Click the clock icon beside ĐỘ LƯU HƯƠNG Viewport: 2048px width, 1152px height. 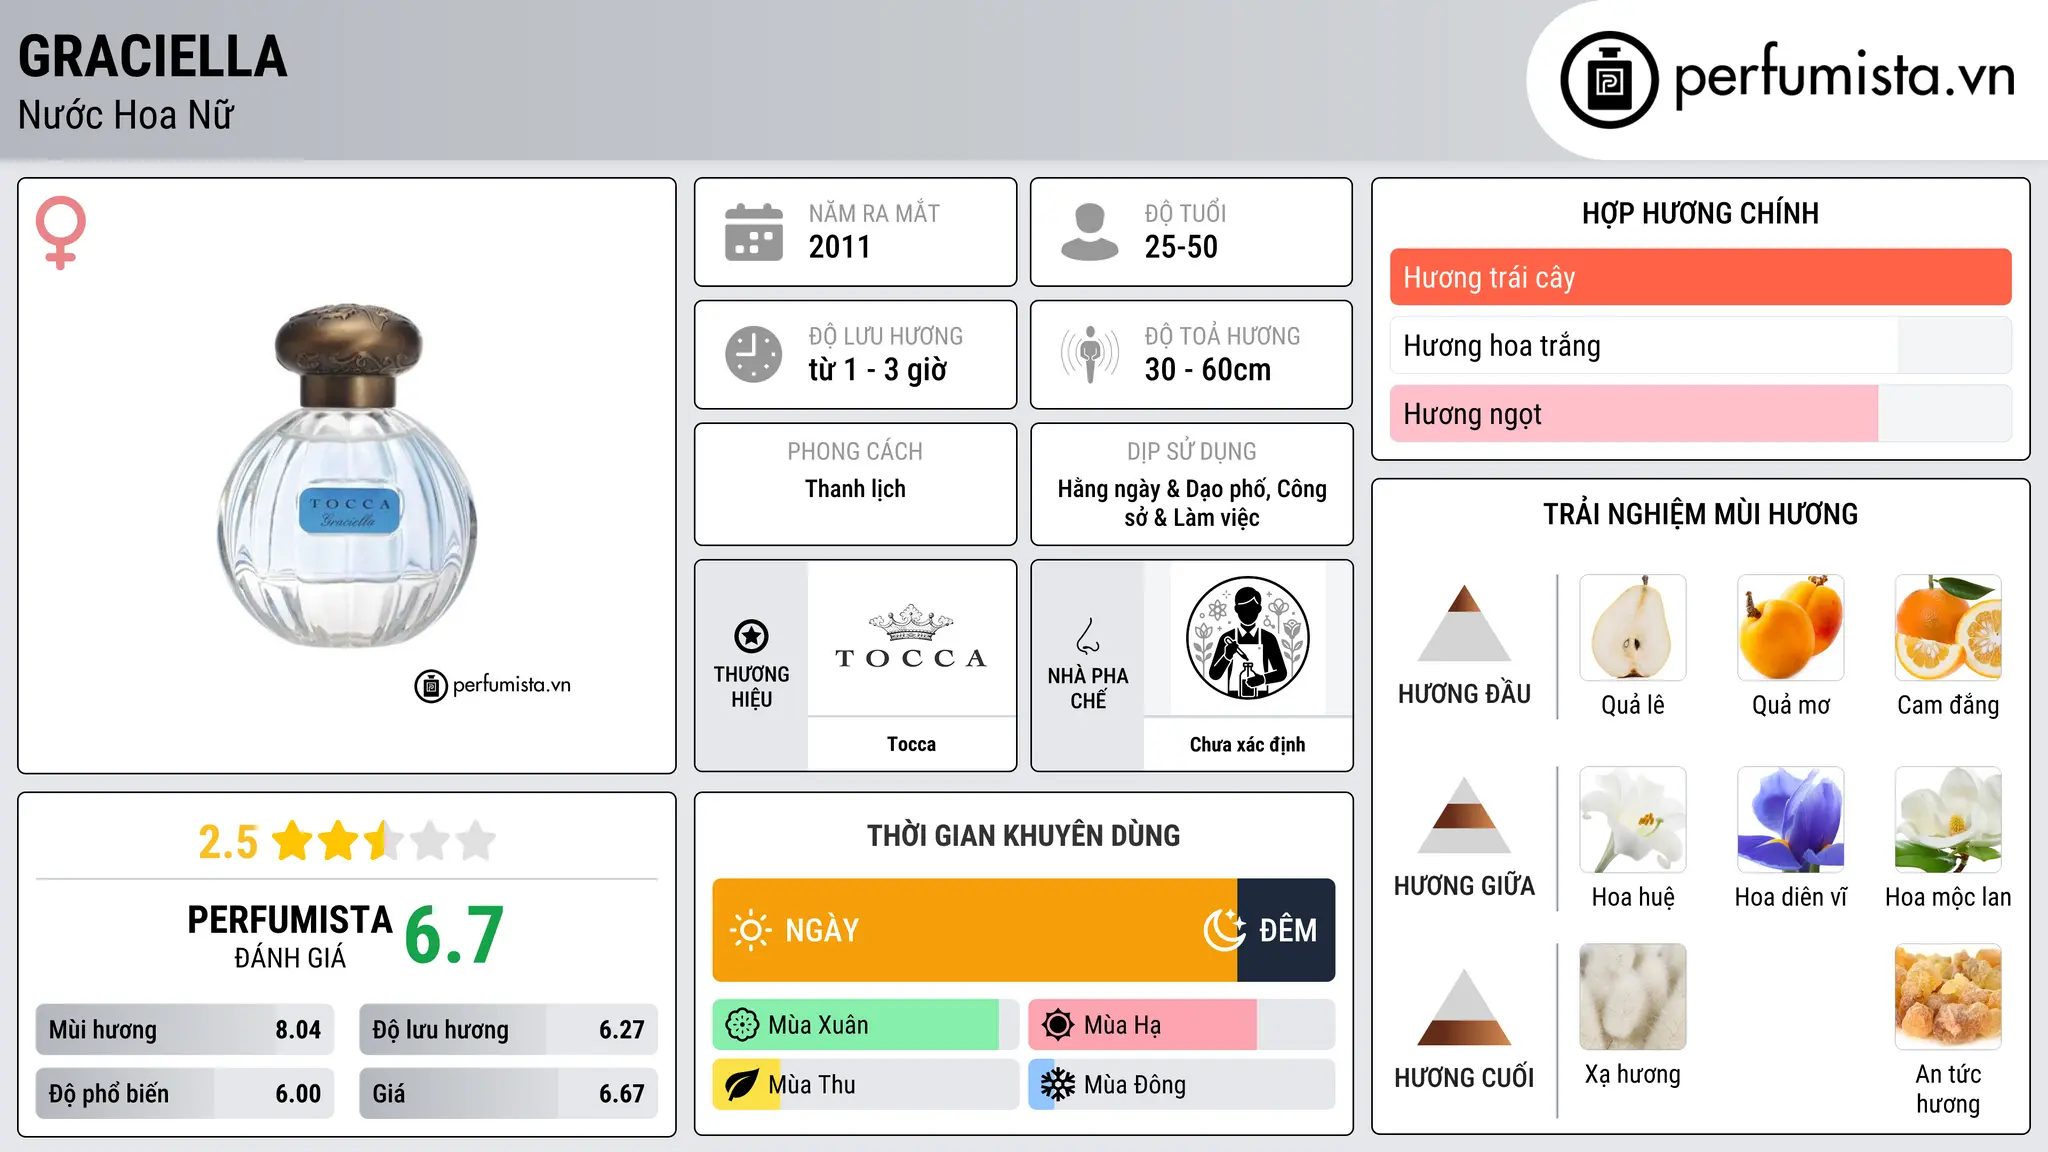coord(754,354)
